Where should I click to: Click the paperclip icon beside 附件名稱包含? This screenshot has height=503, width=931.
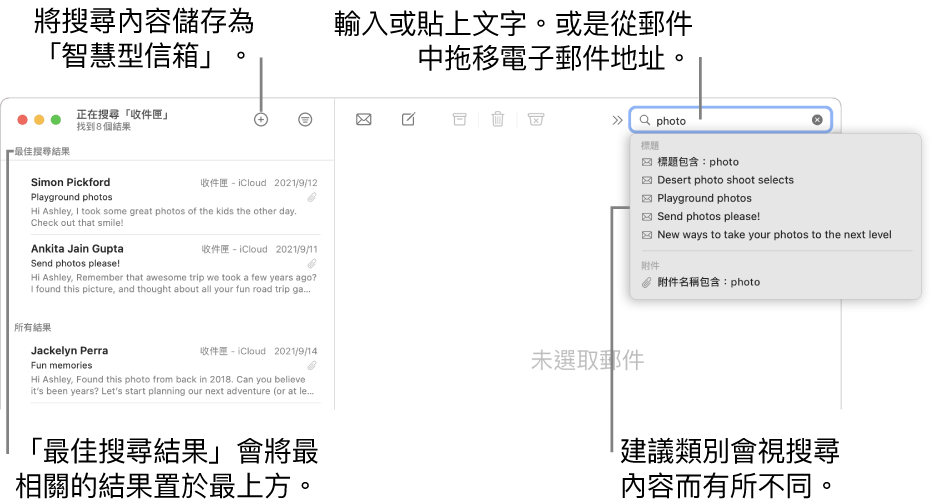coord(647,282)
